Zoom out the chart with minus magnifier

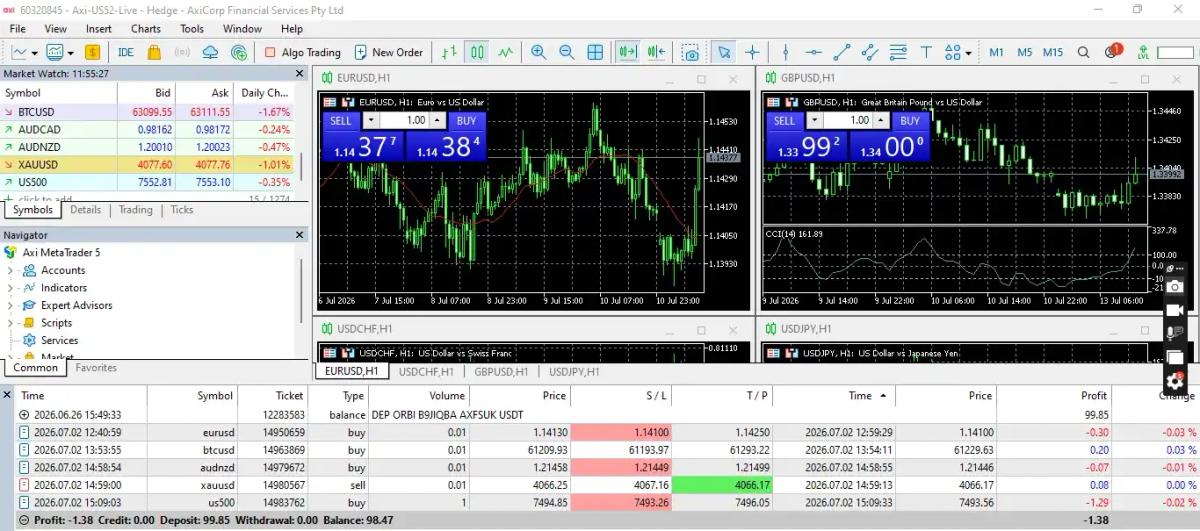[567, 52]
